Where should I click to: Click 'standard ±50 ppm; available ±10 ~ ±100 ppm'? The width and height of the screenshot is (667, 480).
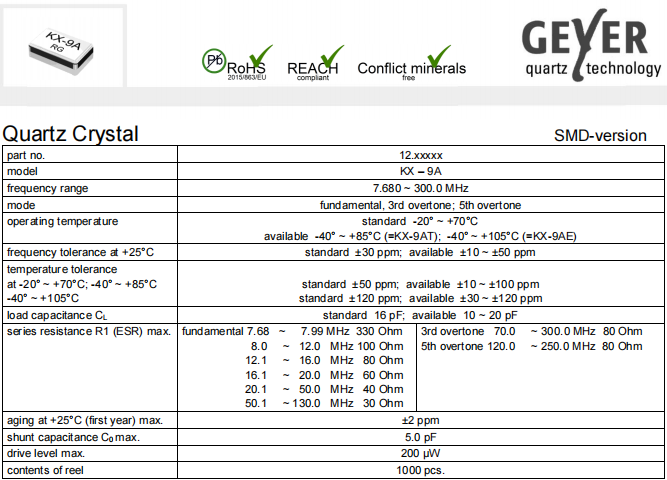(421, 284)
